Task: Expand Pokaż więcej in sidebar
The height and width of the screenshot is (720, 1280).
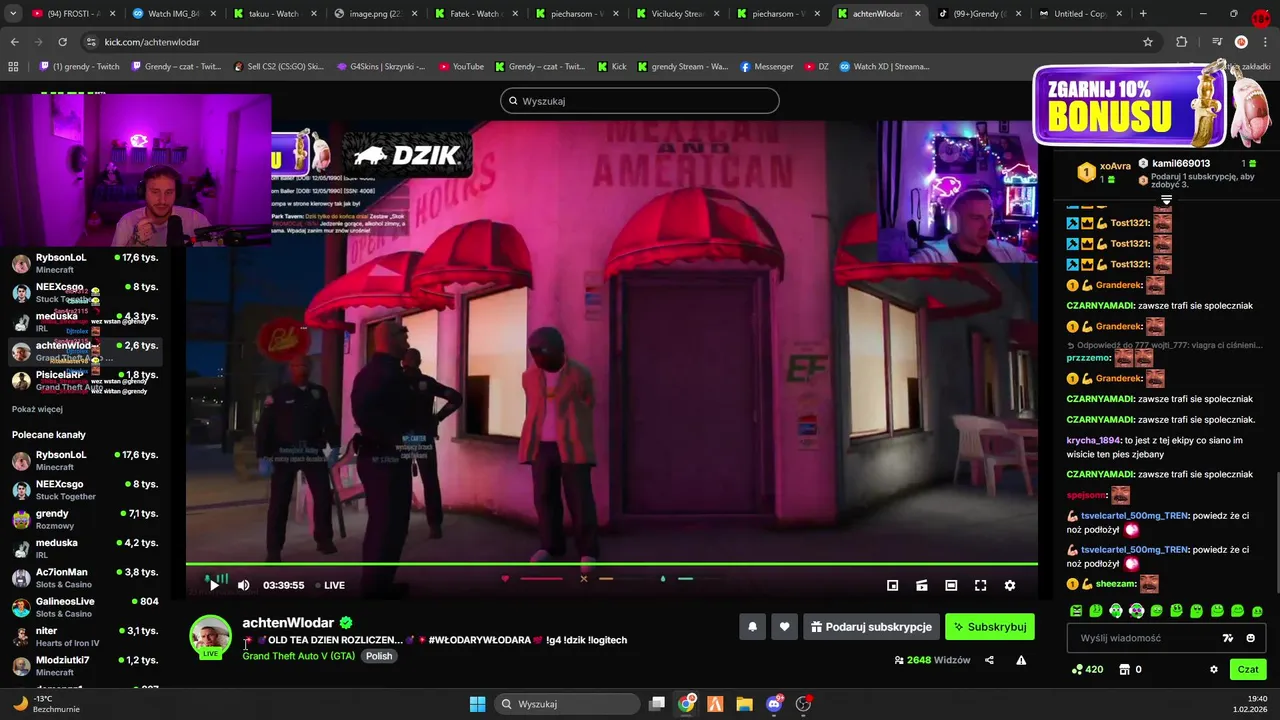Action: 37,409
